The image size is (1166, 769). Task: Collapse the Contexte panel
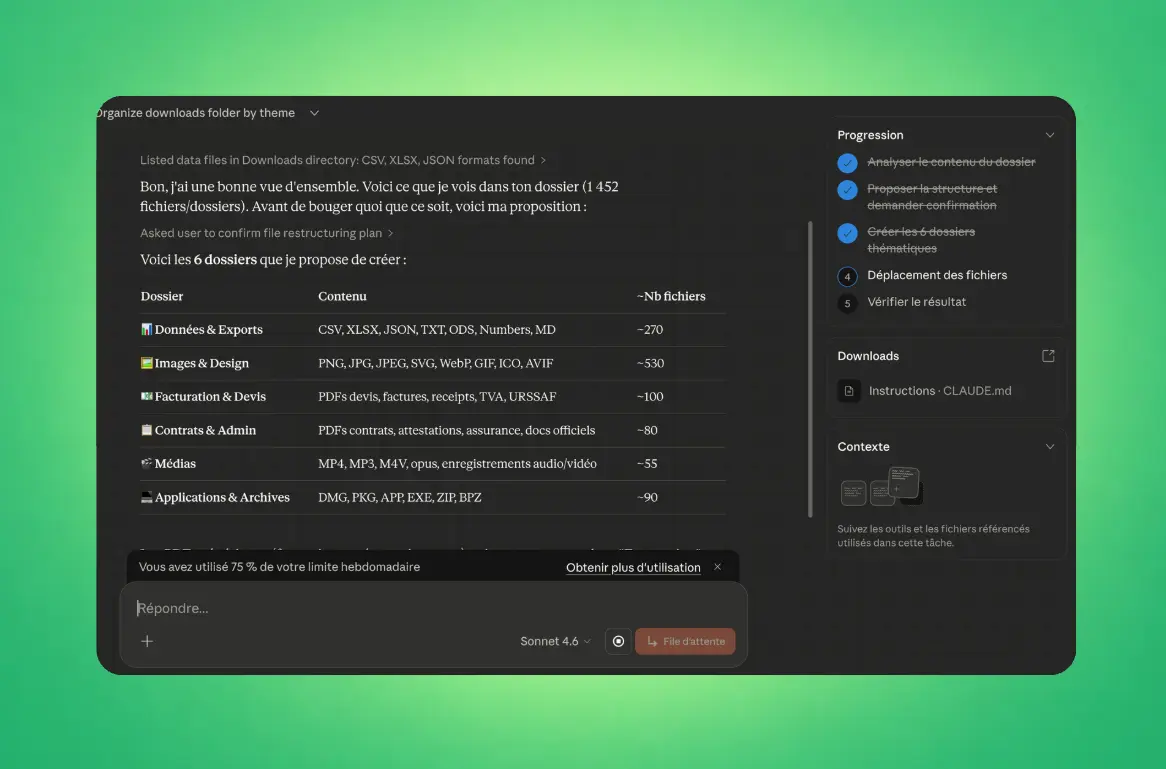1049,447
